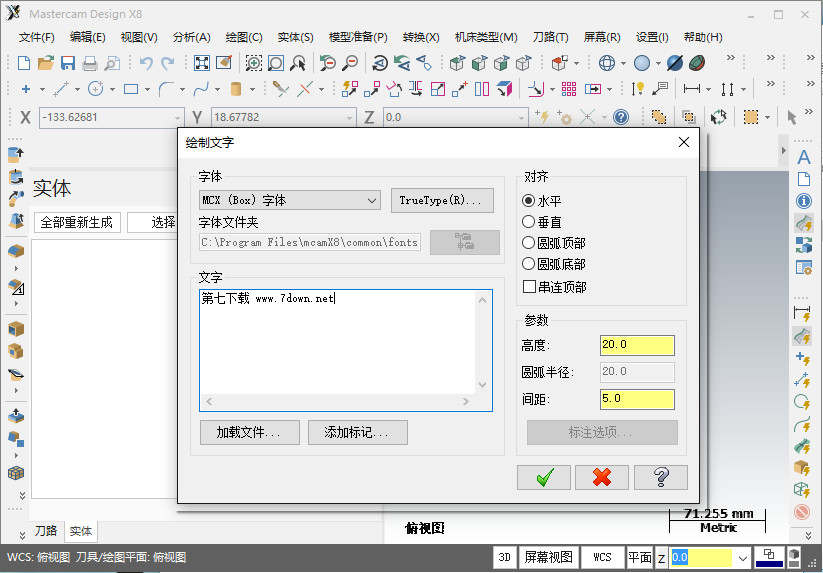The image size is (823, 573).
Task: Click the Zoom out magnifier icon
Action: (x=350, y=63)
